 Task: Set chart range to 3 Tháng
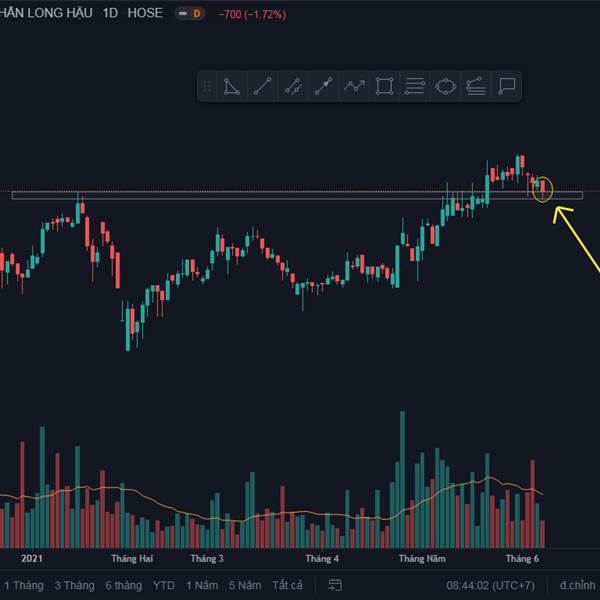(x=74, y=585)
